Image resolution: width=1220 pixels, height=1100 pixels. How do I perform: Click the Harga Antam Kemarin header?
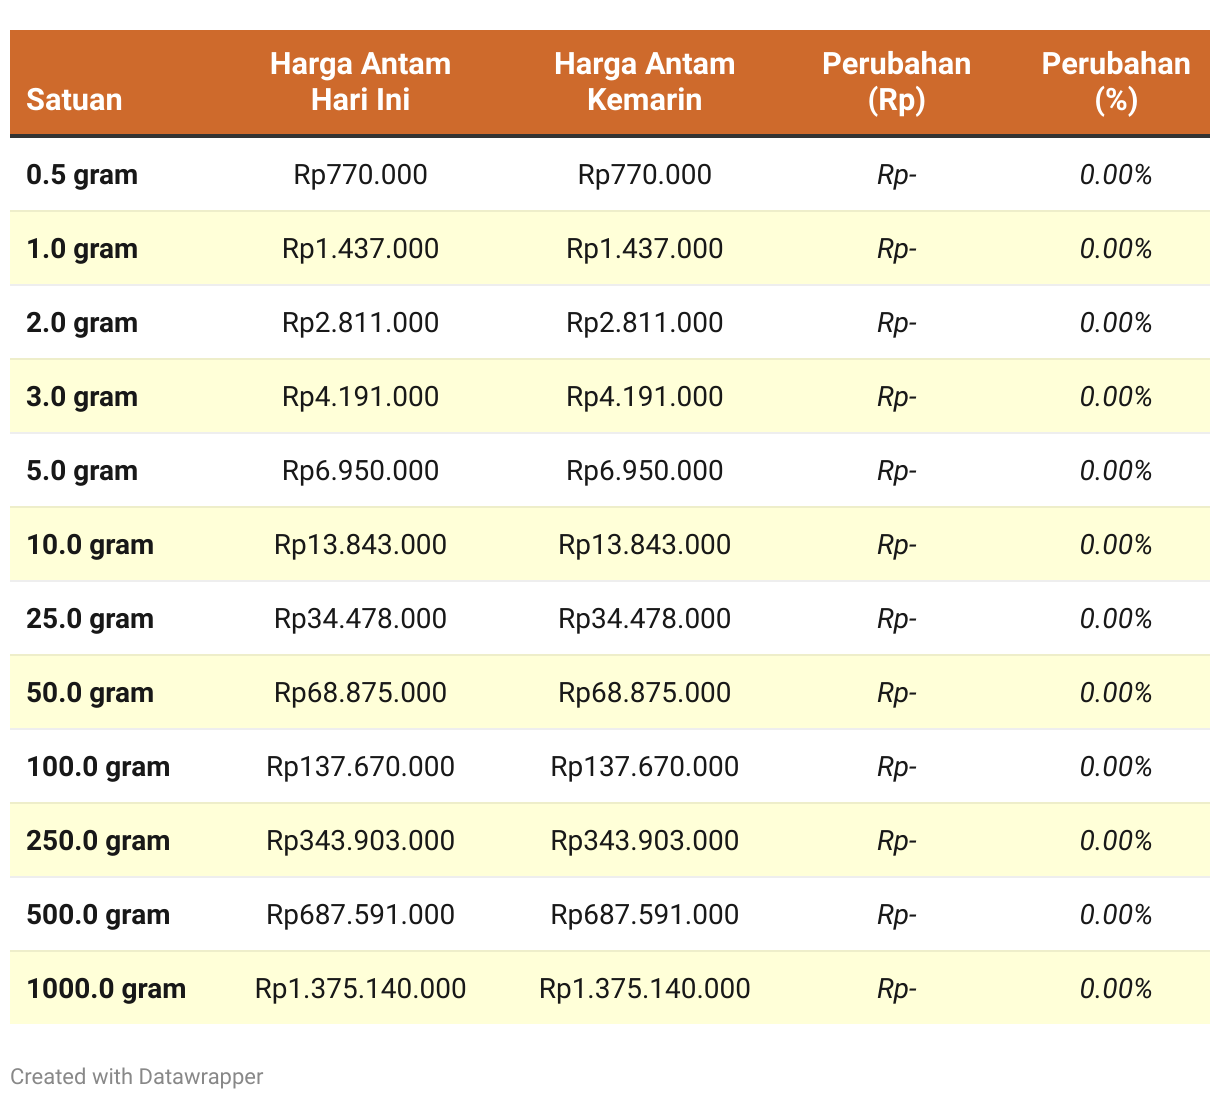point(644,82)
